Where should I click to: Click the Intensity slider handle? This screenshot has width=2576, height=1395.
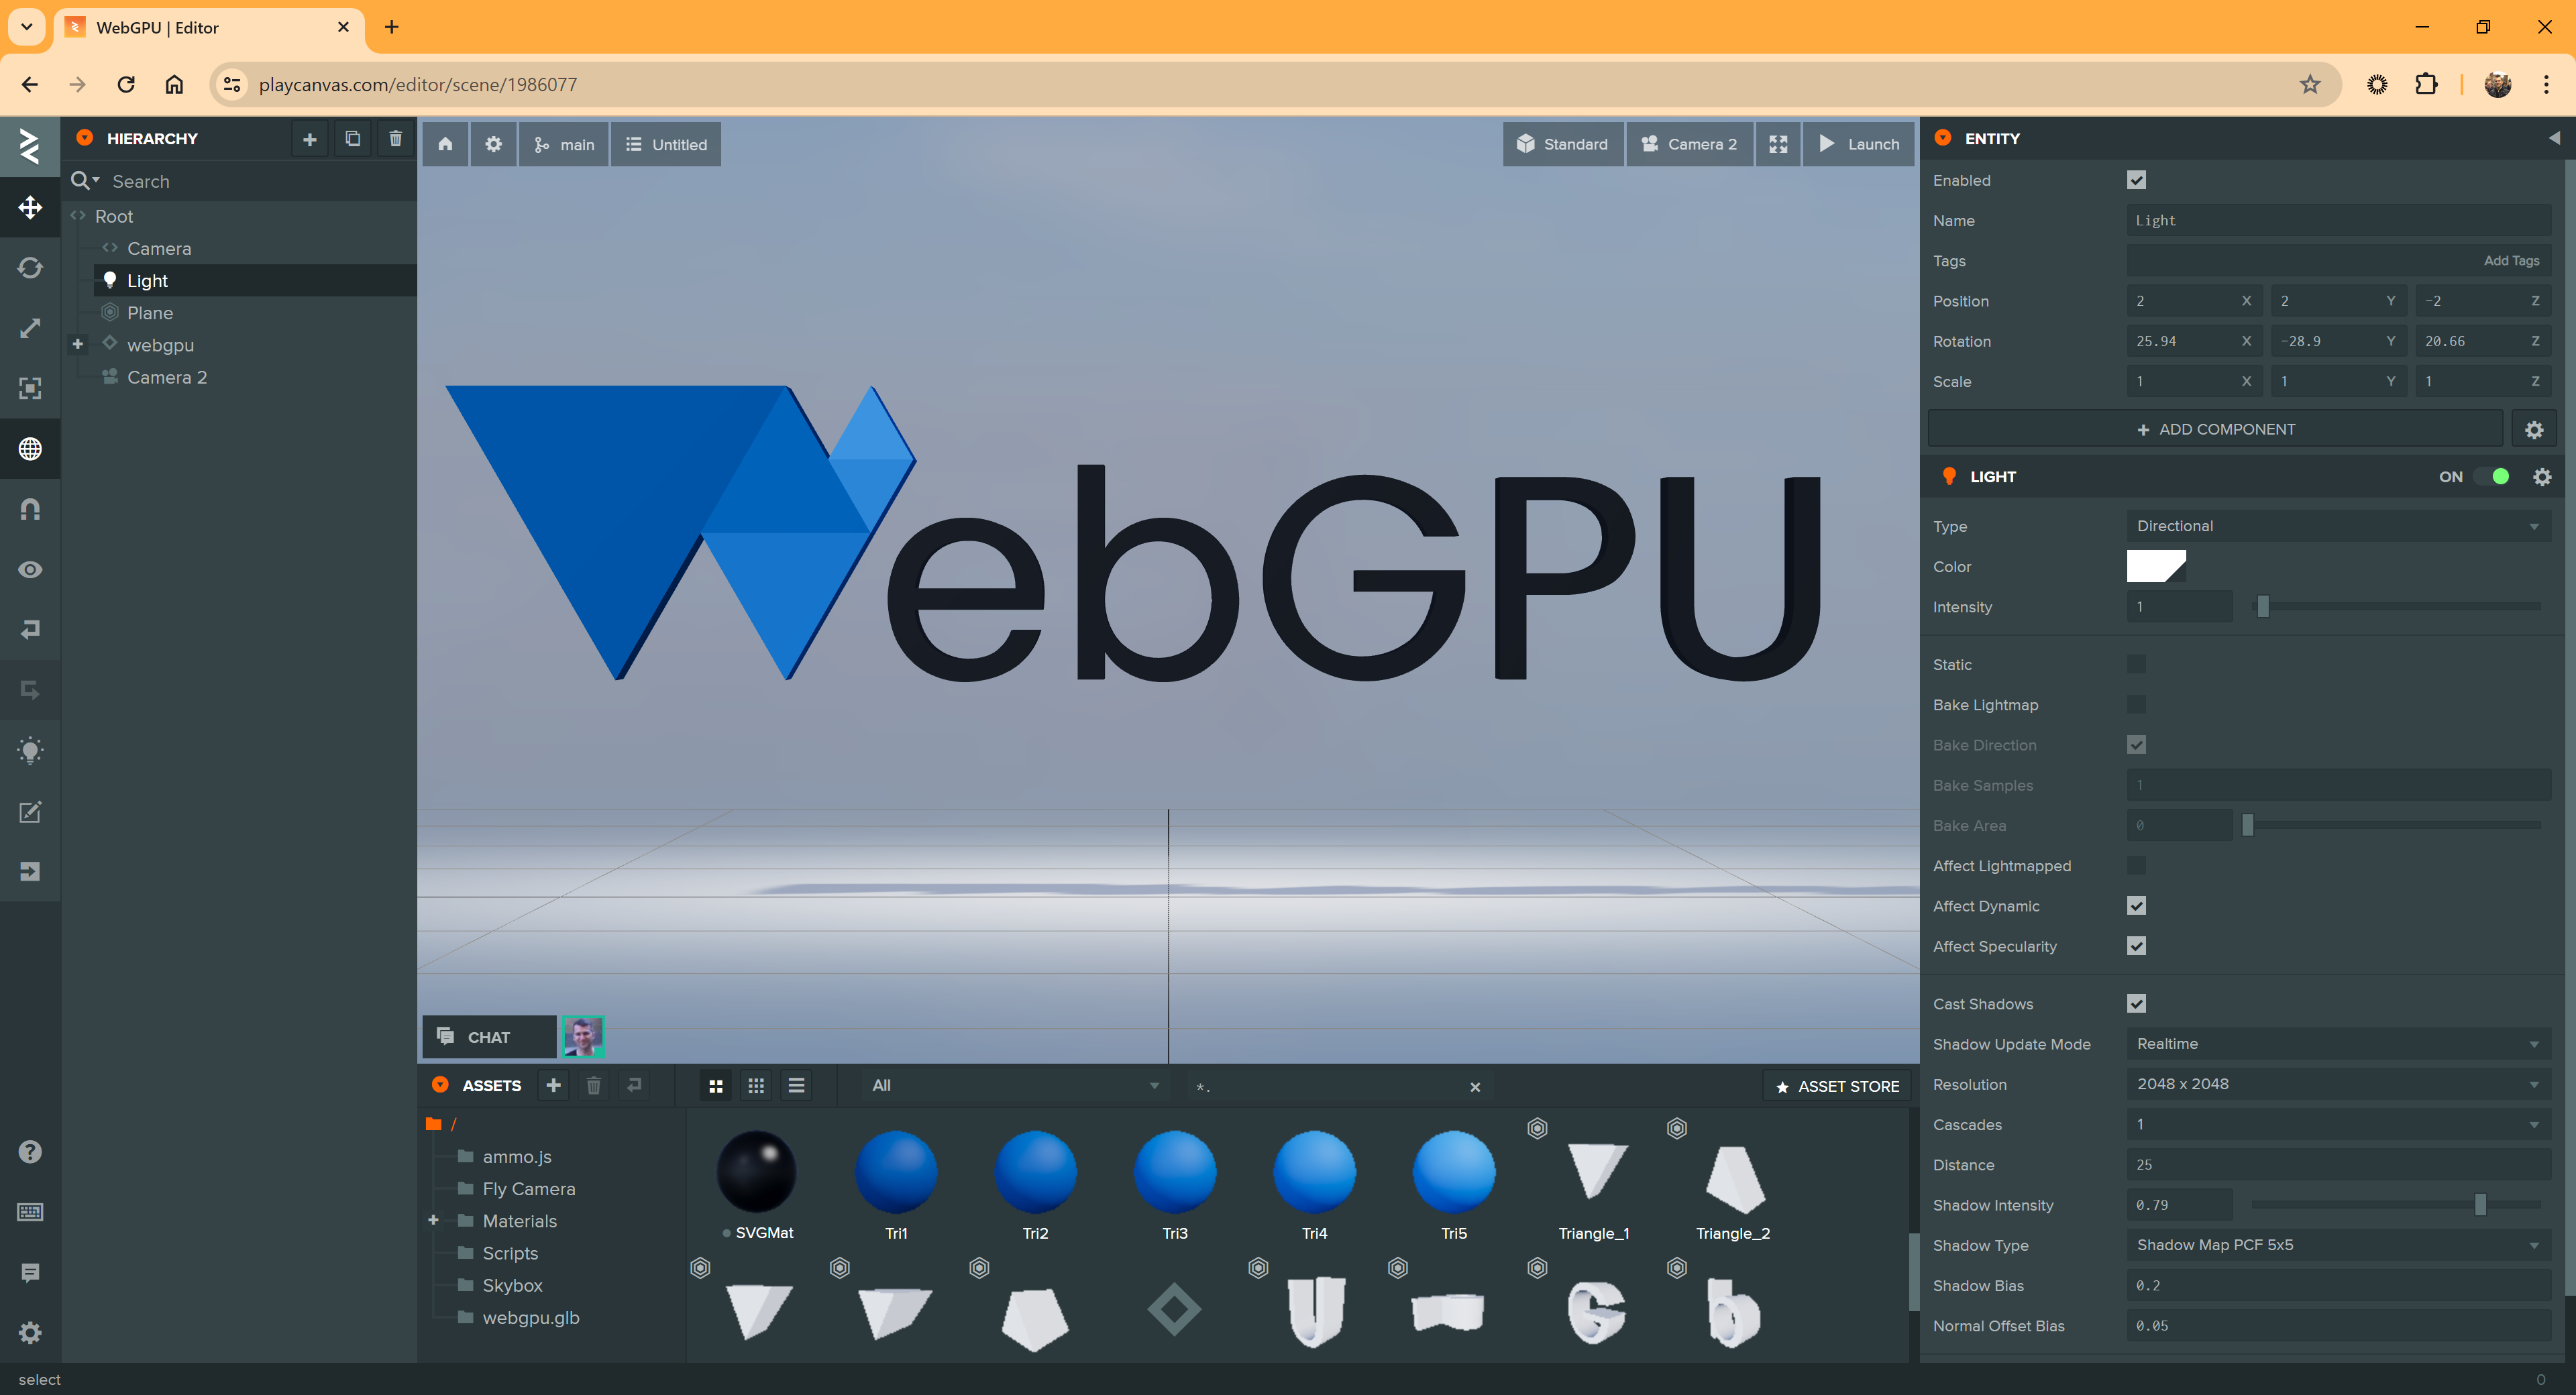pyautogui.click(x=2262, y=607)
